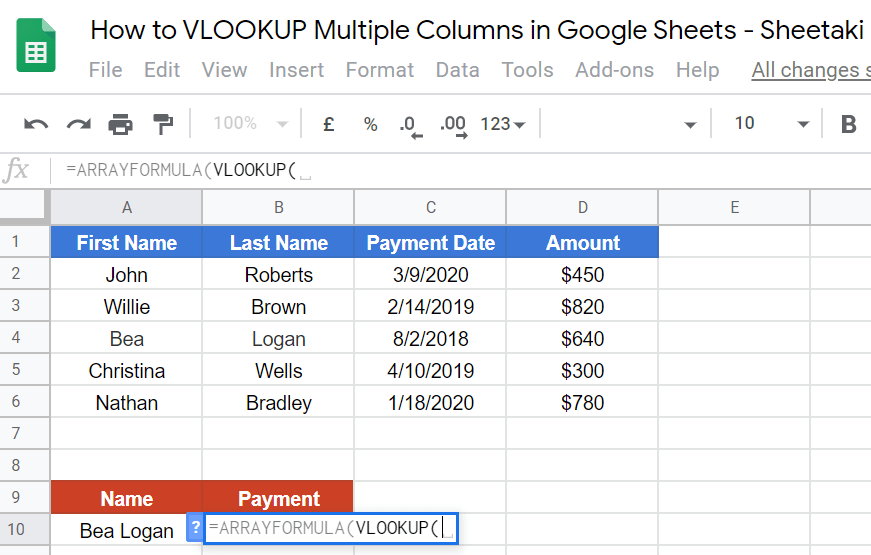Screen dimensions: 871x555
Task: Select the cell containing Wells
Action: pos(278,371)
